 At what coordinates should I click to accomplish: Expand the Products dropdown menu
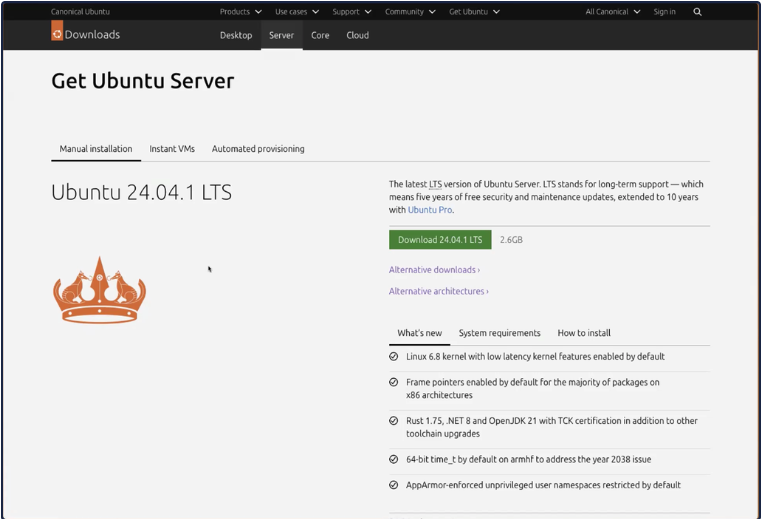240,12
